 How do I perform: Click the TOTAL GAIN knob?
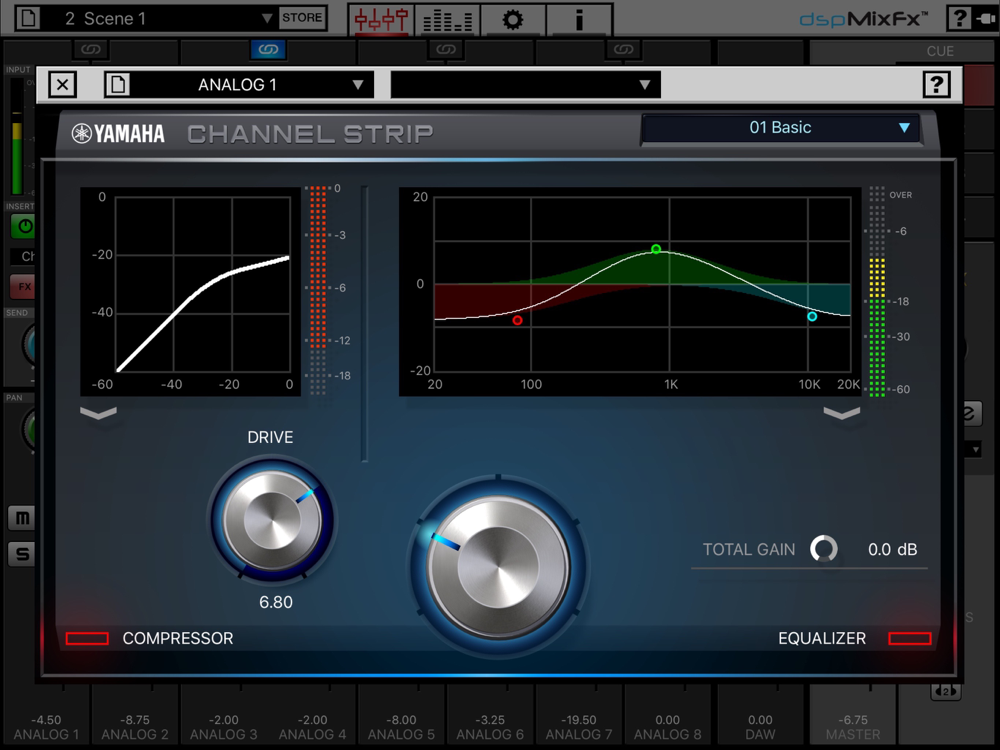point(823,548)
